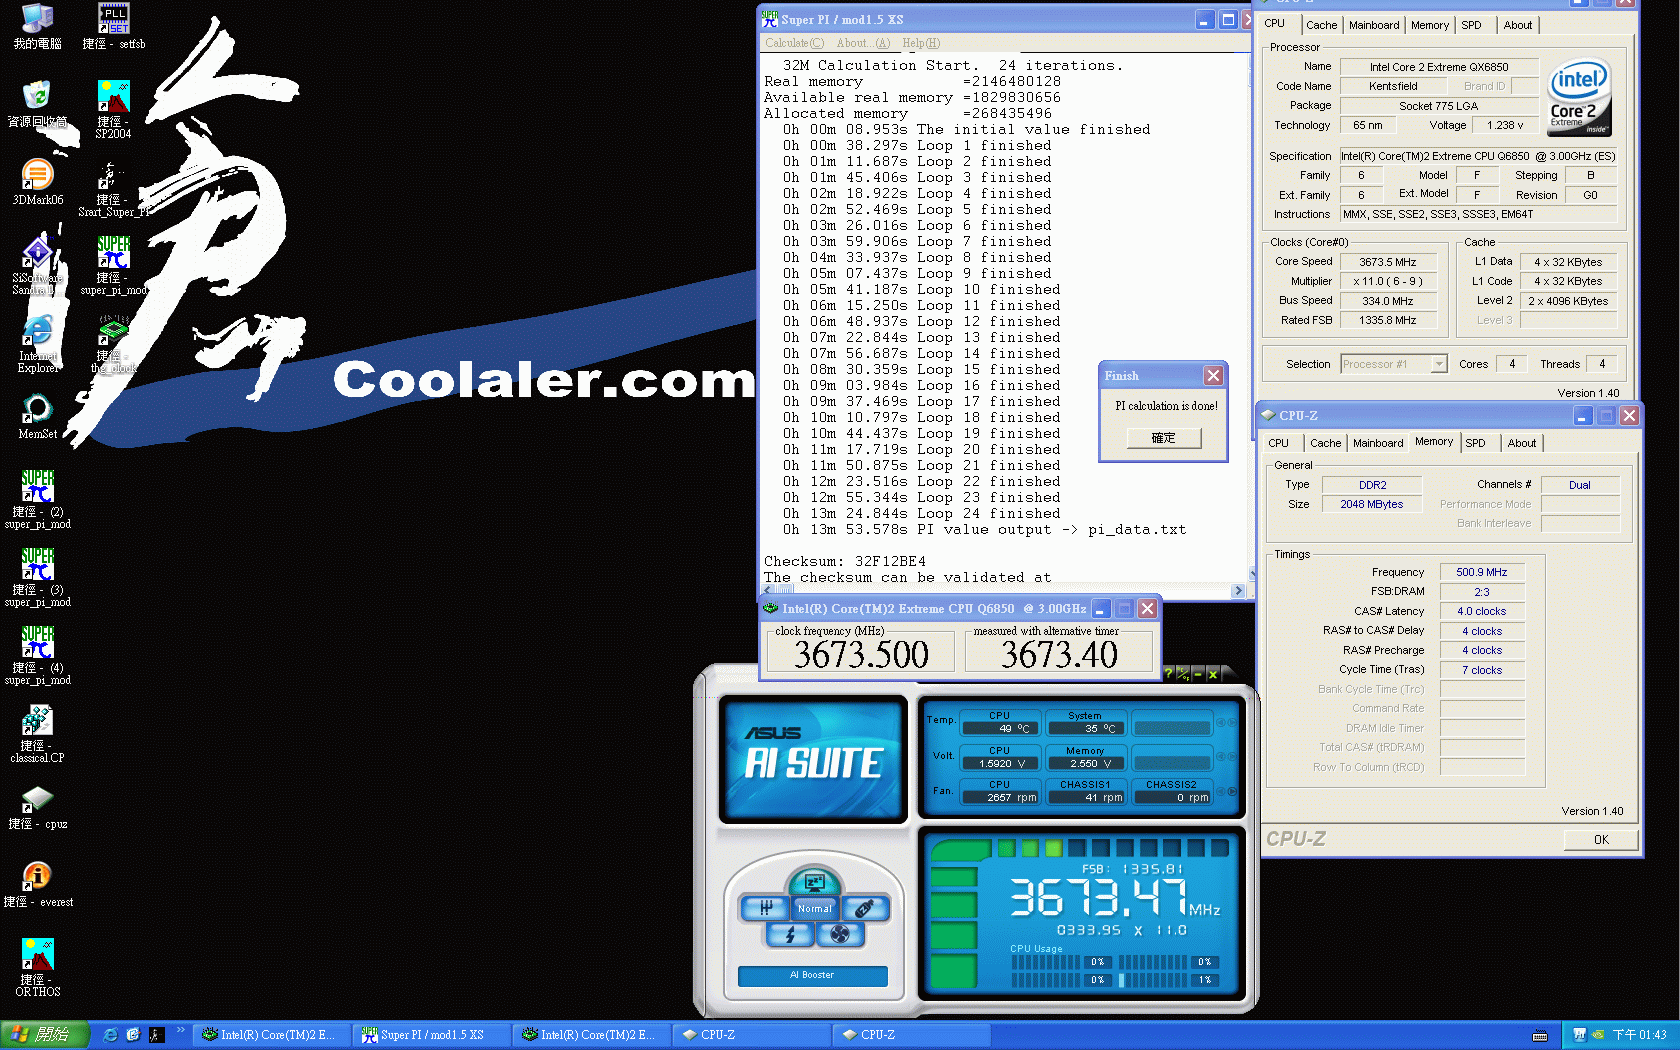The width and height of the screenshot is (1680, 1050).
Task: Click the Temp row next arrow in AI Suite
Action: pyautogui.click(x=1232, y=722)
